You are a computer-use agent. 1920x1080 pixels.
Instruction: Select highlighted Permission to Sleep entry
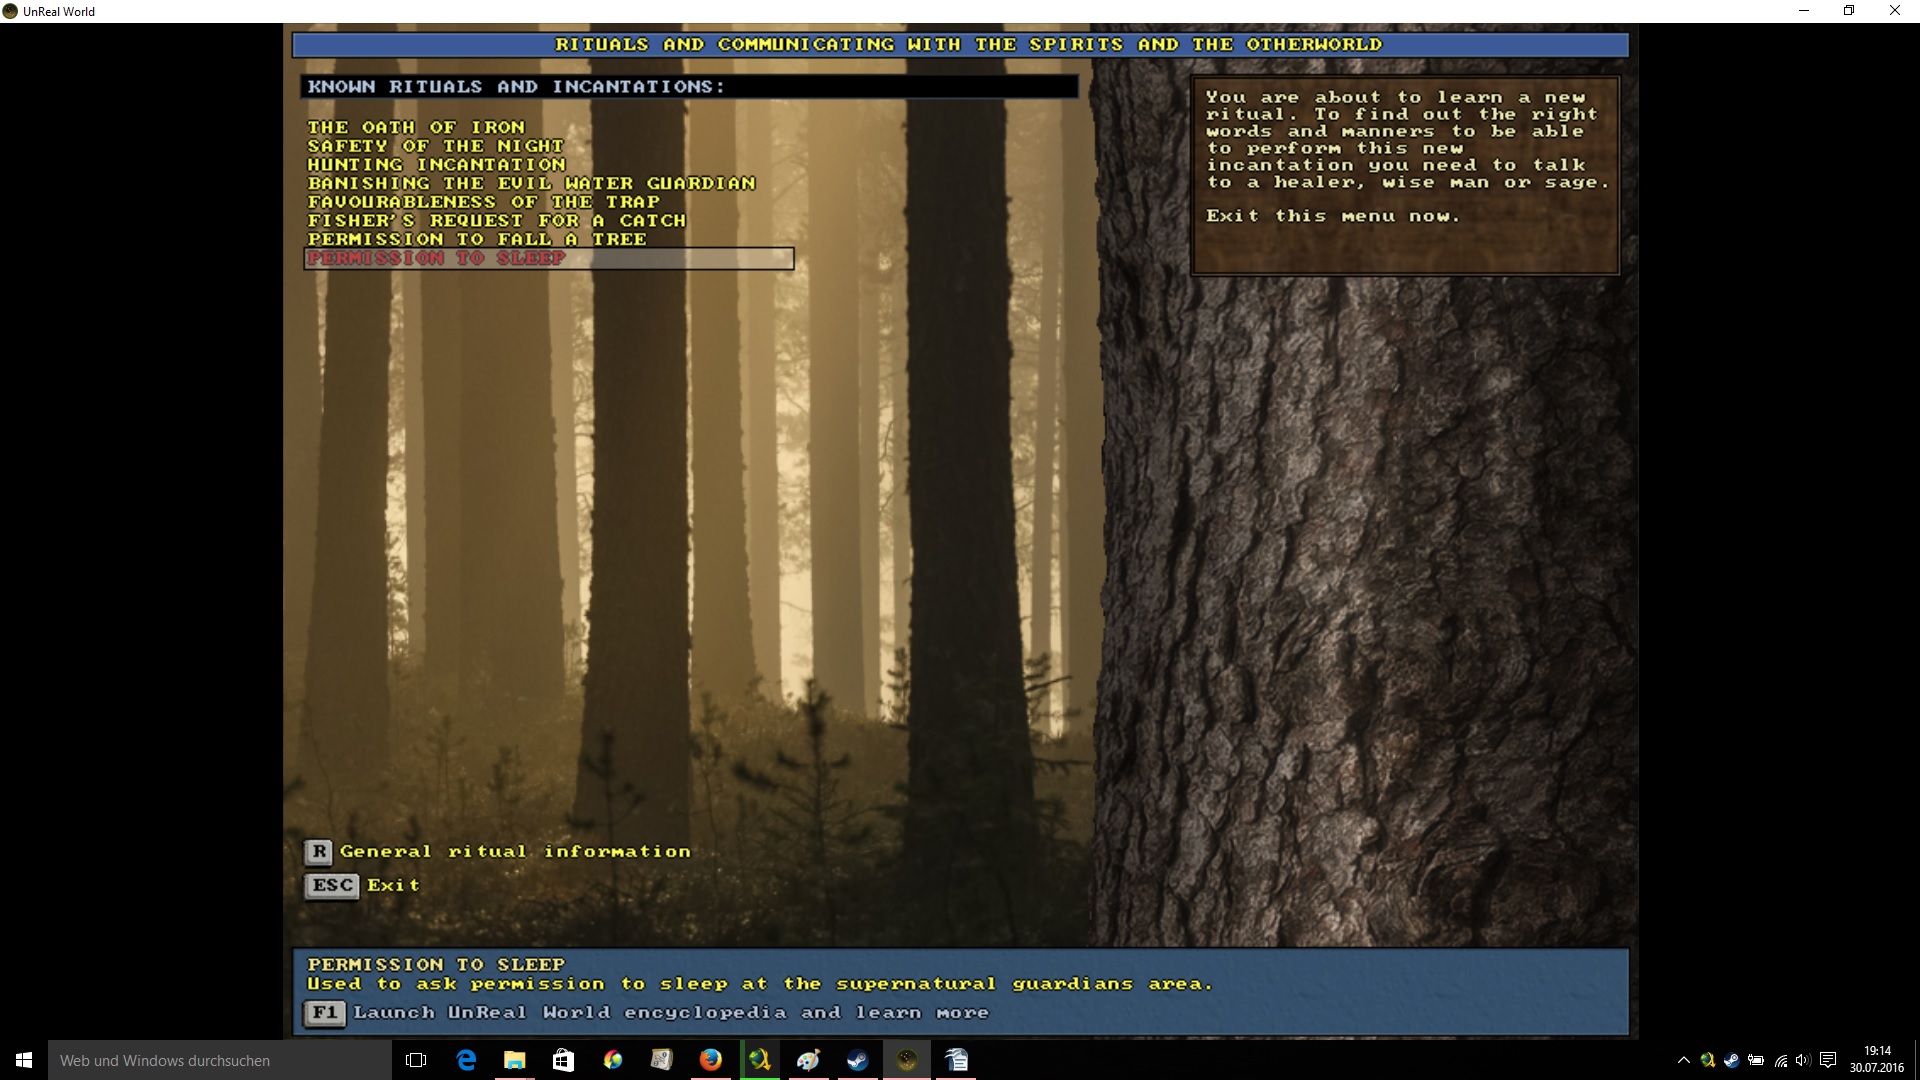click(x=549, y=259)
